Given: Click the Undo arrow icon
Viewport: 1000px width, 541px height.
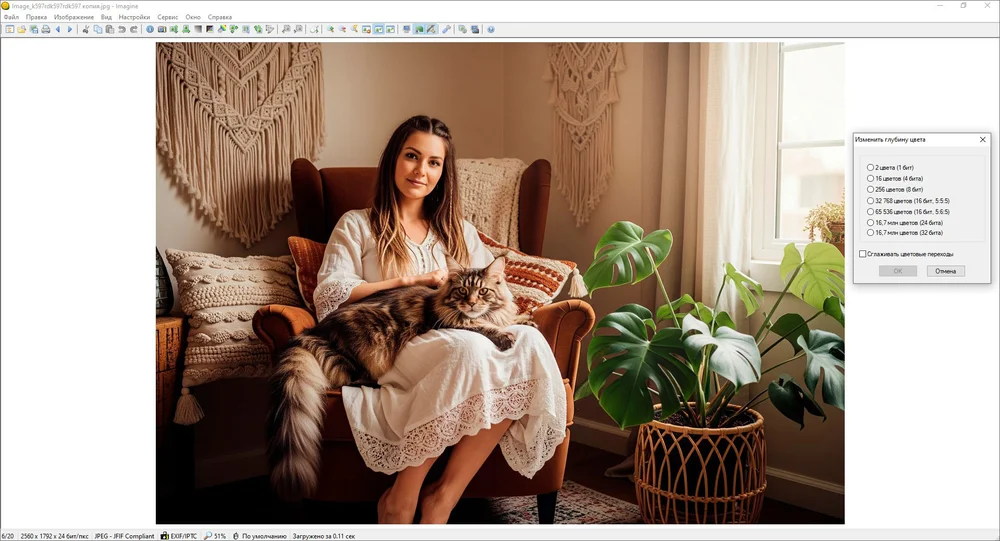Looking at the screenshot, I should tap(122, 30).
